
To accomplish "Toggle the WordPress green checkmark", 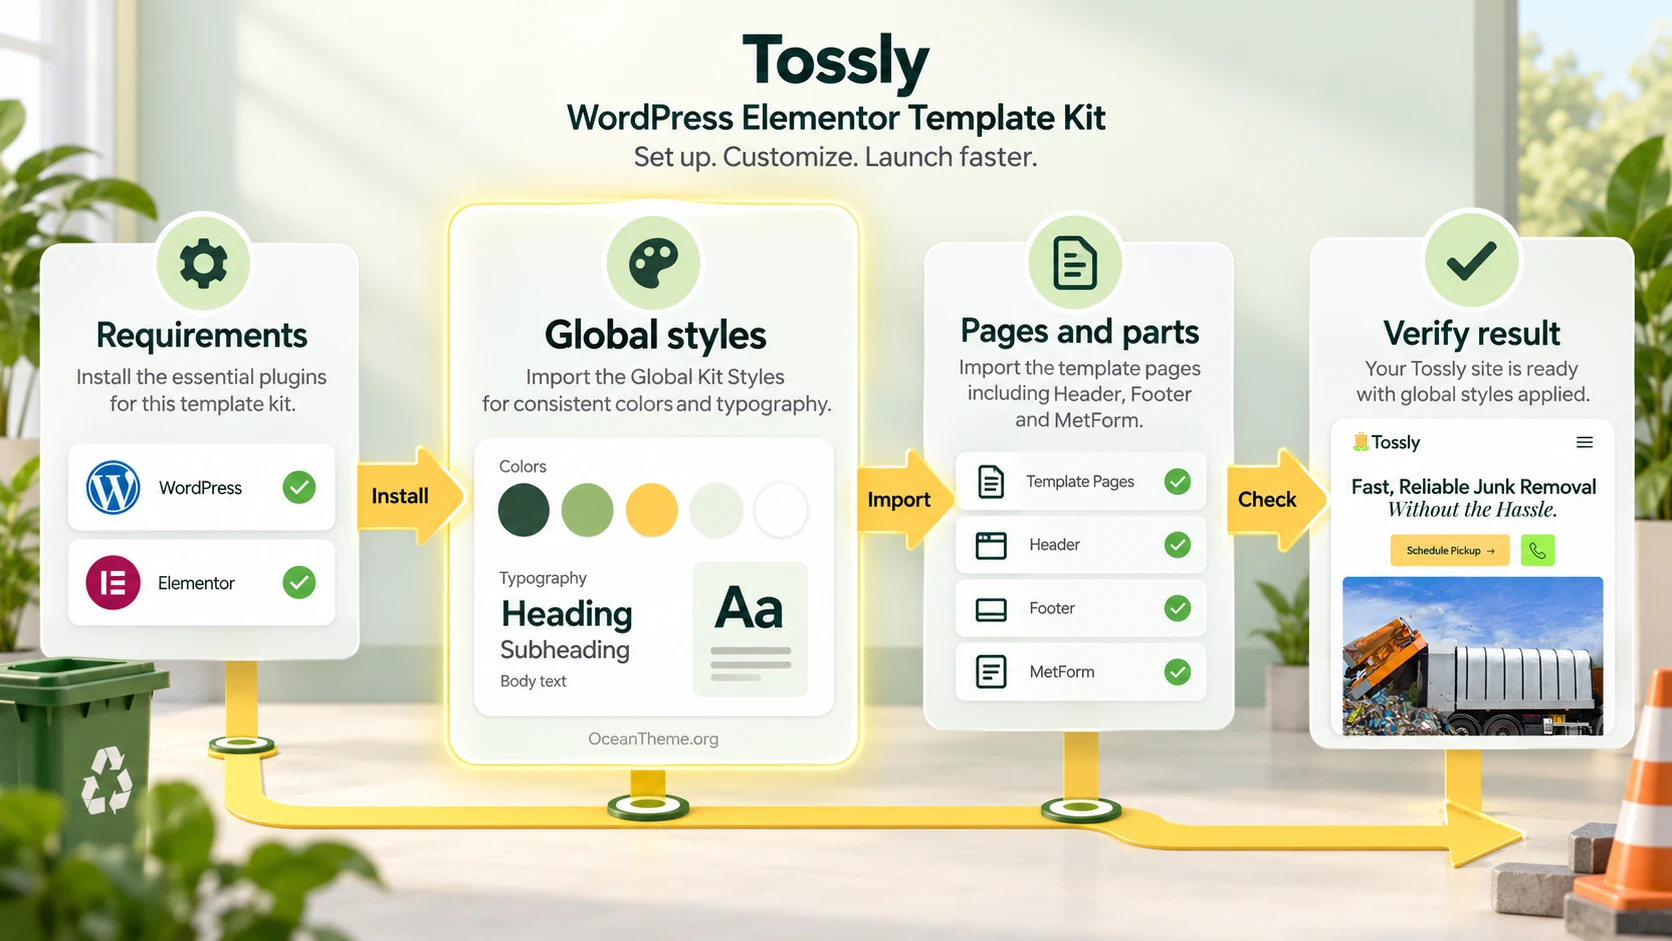I will tap(299, 487).
